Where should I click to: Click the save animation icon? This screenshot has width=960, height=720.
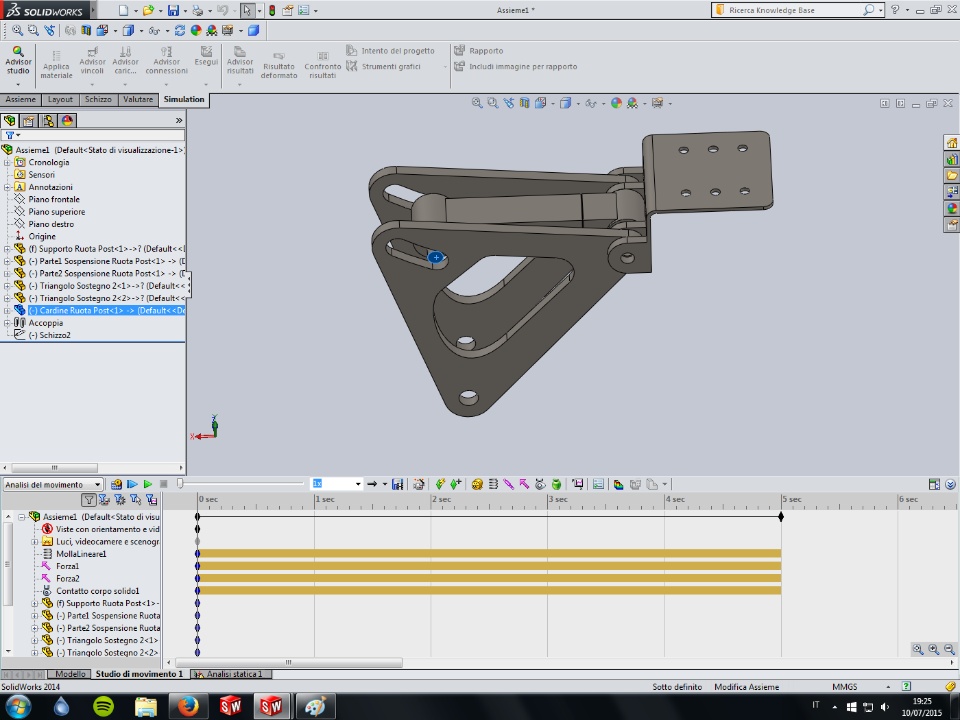pyautogui.click(x=398, y=484)
